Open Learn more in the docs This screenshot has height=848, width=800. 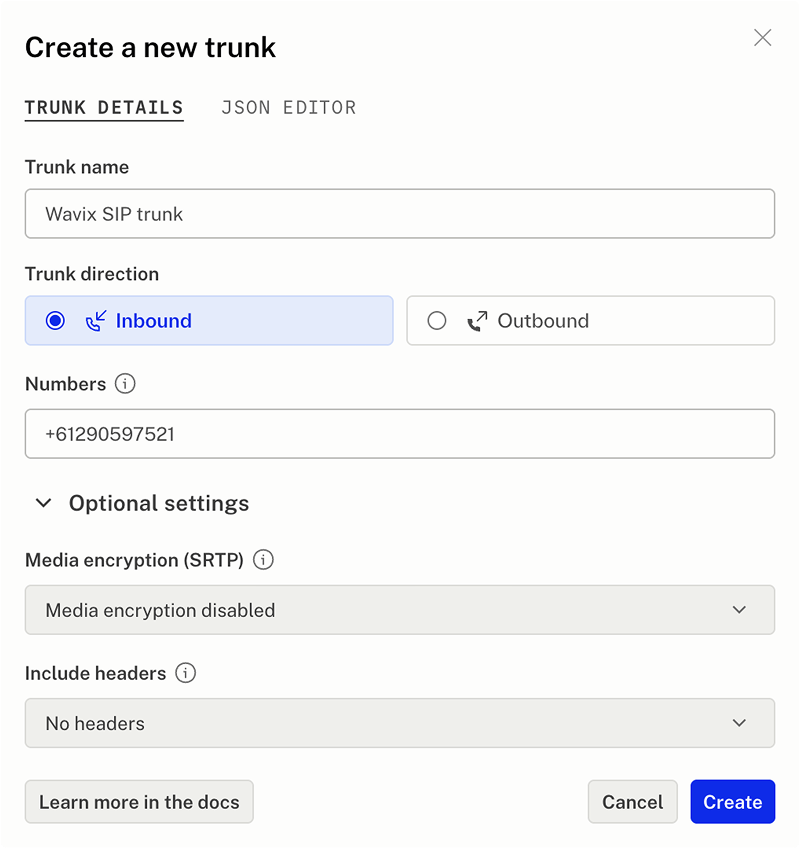pyautogui.click(x=139, y=802)
